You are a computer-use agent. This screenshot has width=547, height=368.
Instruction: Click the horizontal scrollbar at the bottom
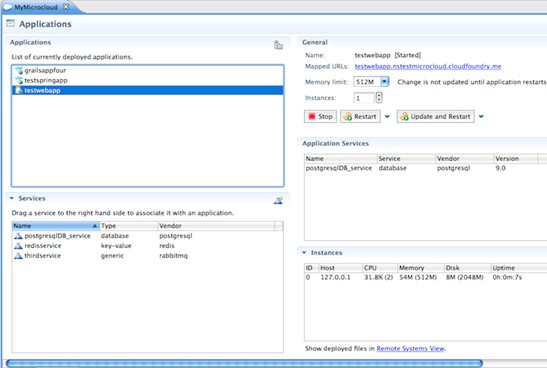[244, 363]
